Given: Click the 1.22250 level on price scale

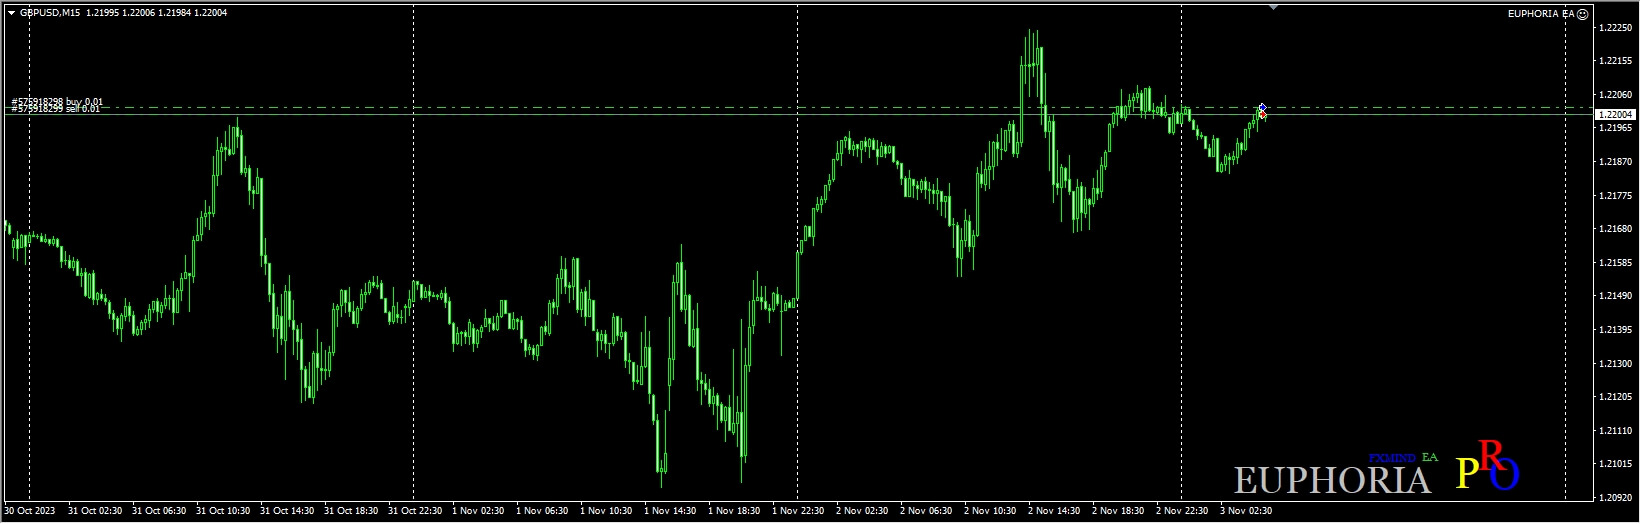Looking at the screenshot, I should pos(1616,28).
